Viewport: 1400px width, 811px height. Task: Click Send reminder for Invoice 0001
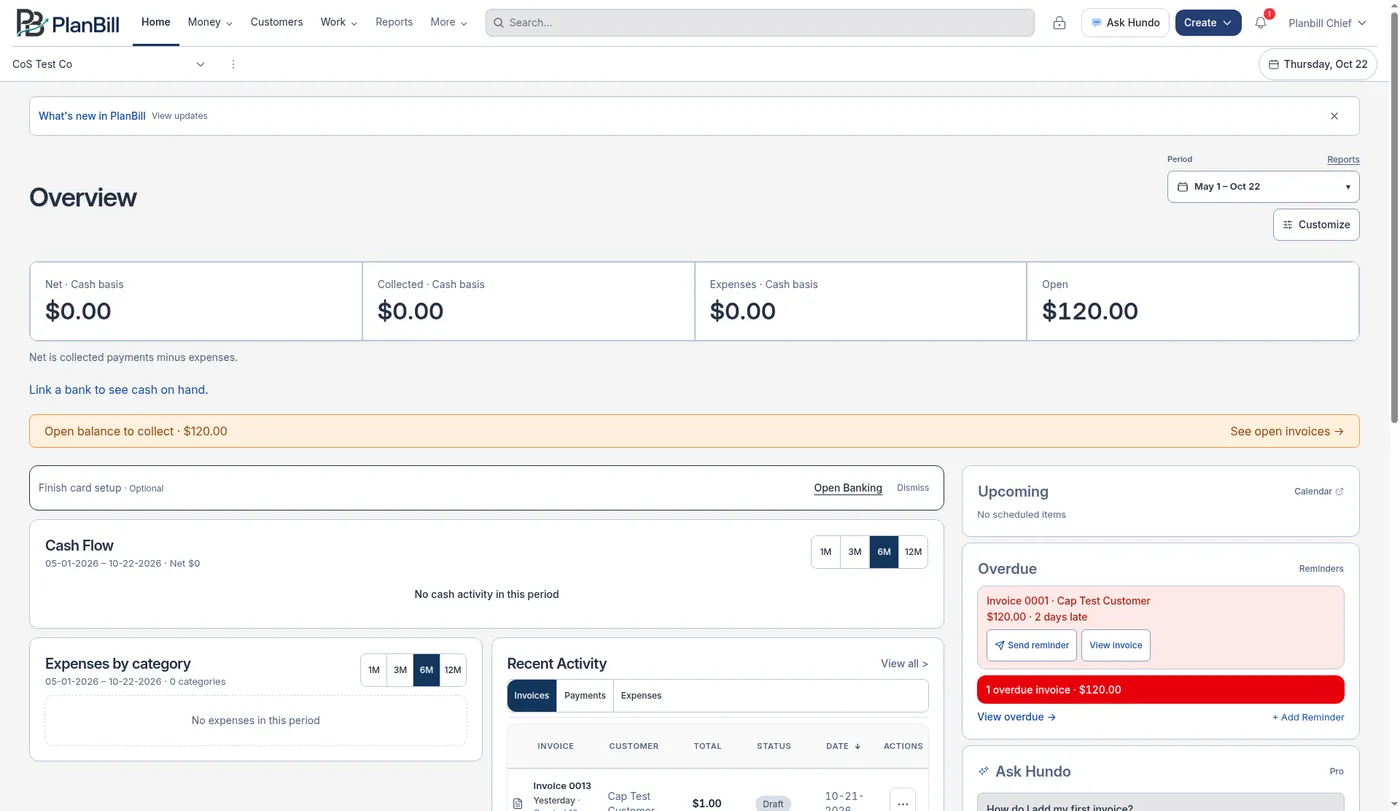pos(1031,645)
